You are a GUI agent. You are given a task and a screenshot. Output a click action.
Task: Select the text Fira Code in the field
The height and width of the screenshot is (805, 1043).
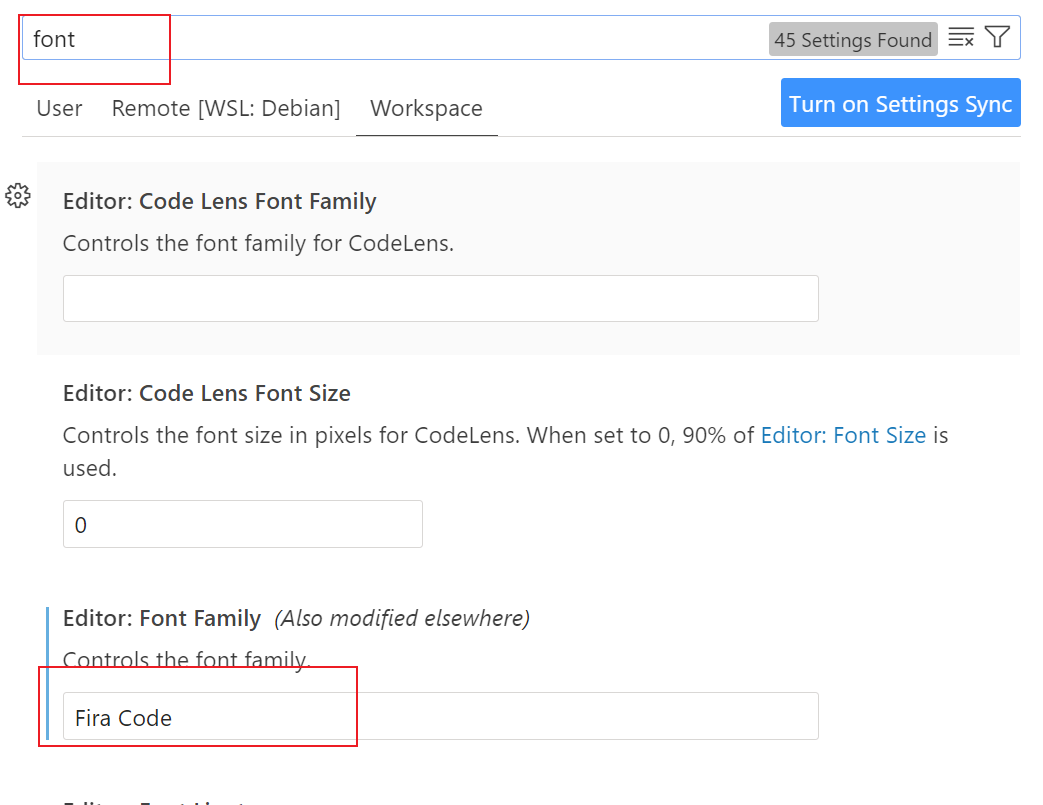tap(120, 717)
